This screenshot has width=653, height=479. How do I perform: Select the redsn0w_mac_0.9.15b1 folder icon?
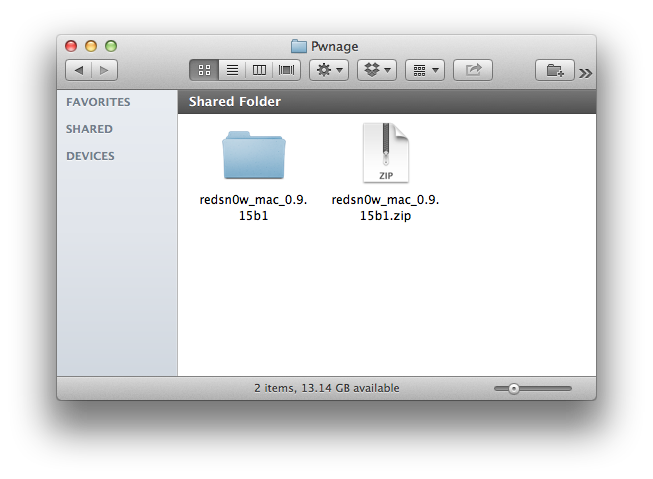click(x=254, y=155)
